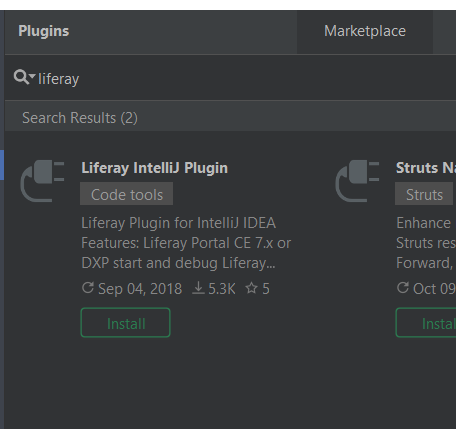Click the Plugins heading
This screenshot has width=456, height=429.
point(44,31)
